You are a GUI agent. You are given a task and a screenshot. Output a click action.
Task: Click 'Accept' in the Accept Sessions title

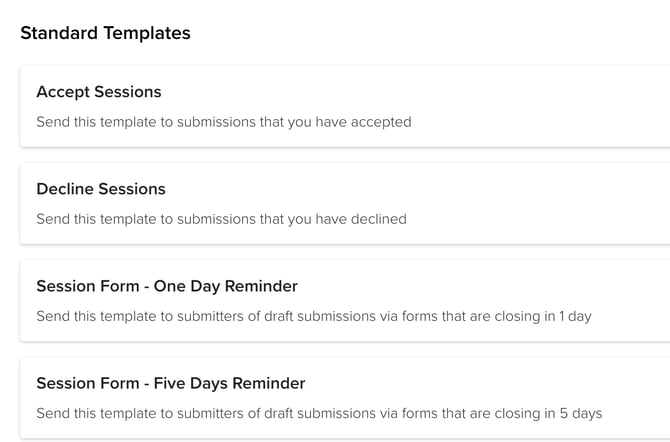(63, 92)
